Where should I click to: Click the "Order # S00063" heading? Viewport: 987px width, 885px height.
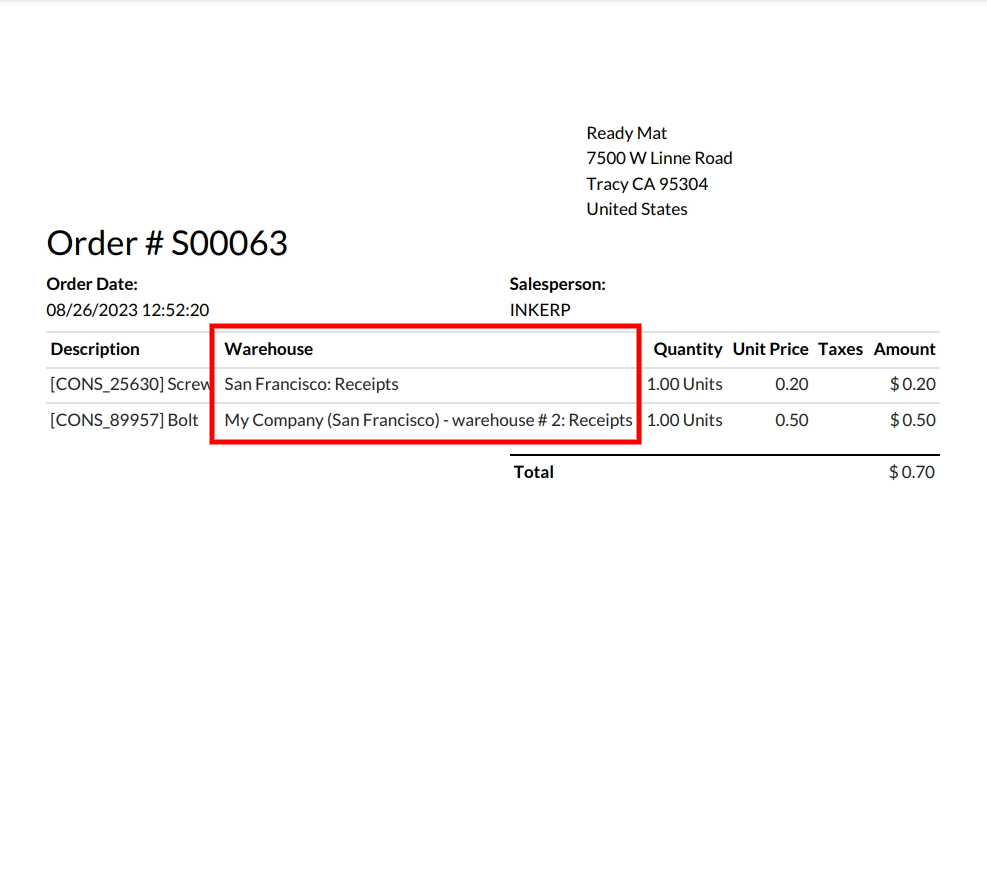[x=167, y=243]
